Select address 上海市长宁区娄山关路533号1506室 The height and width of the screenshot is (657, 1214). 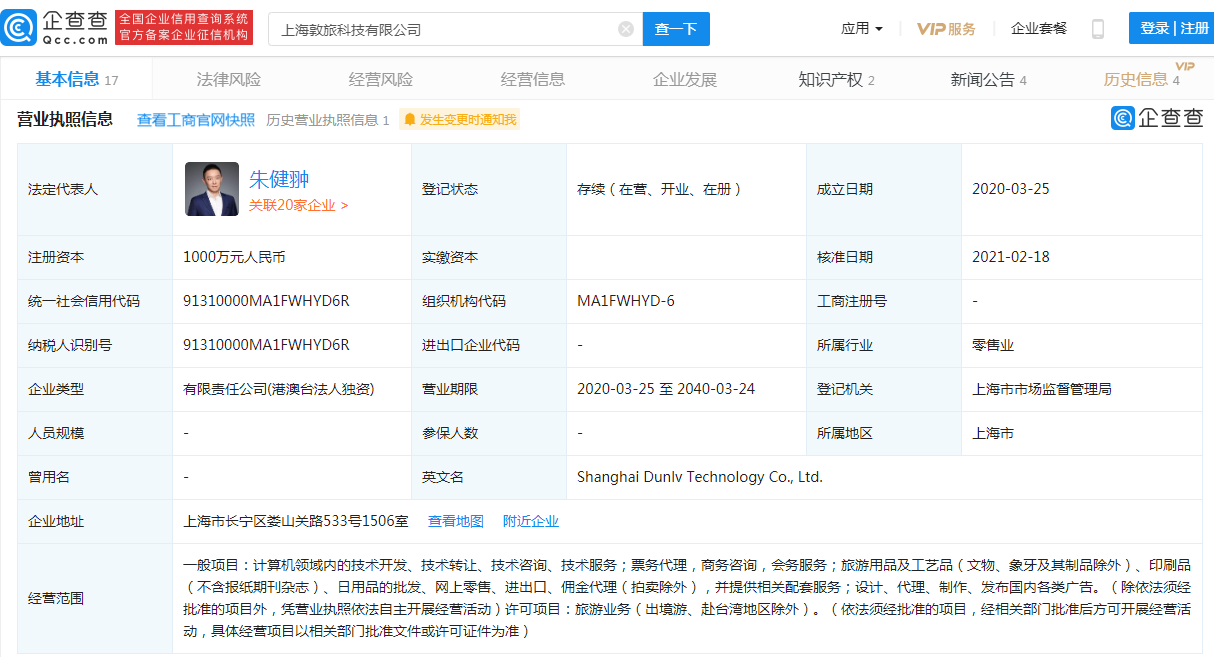pos(296,521)
